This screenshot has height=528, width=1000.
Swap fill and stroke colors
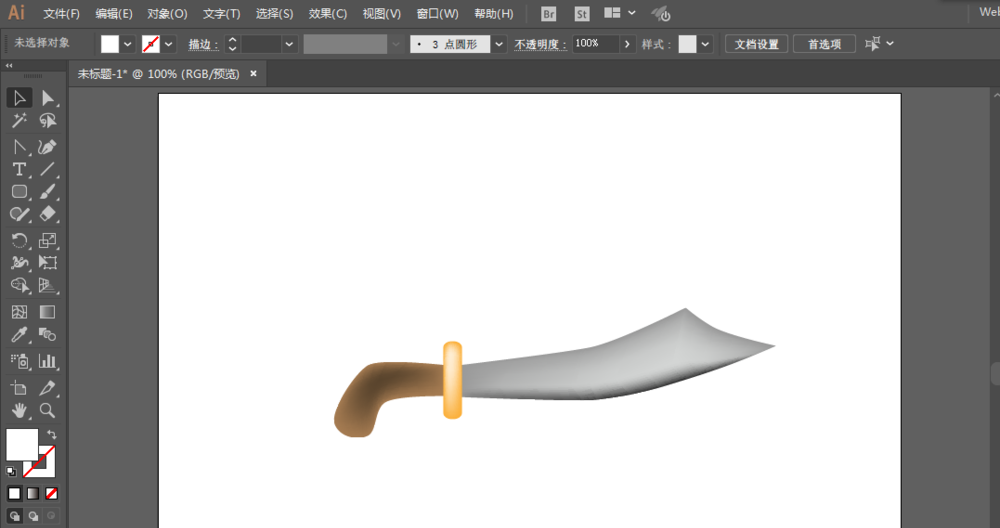51,434
